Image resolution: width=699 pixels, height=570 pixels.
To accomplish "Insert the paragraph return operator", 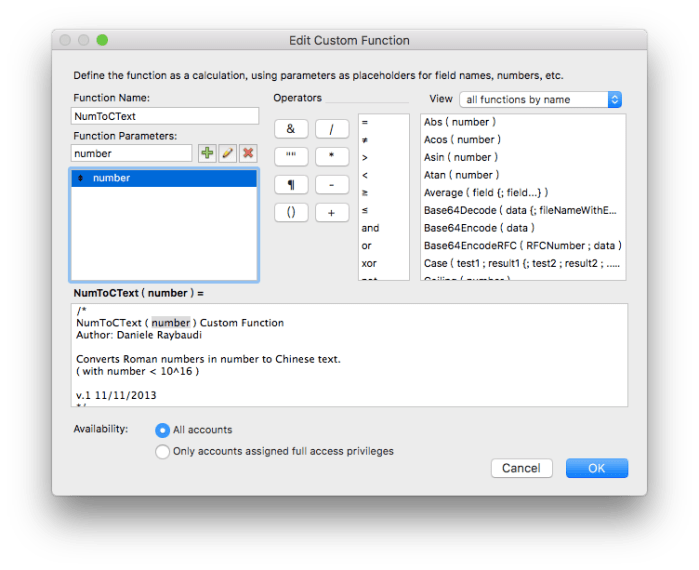I will coord(291,185).
